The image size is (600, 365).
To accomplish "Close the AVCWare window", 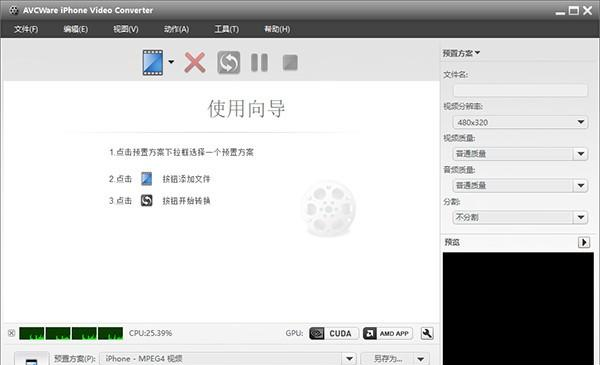I will pyautogui.click(x=588, y=11).
